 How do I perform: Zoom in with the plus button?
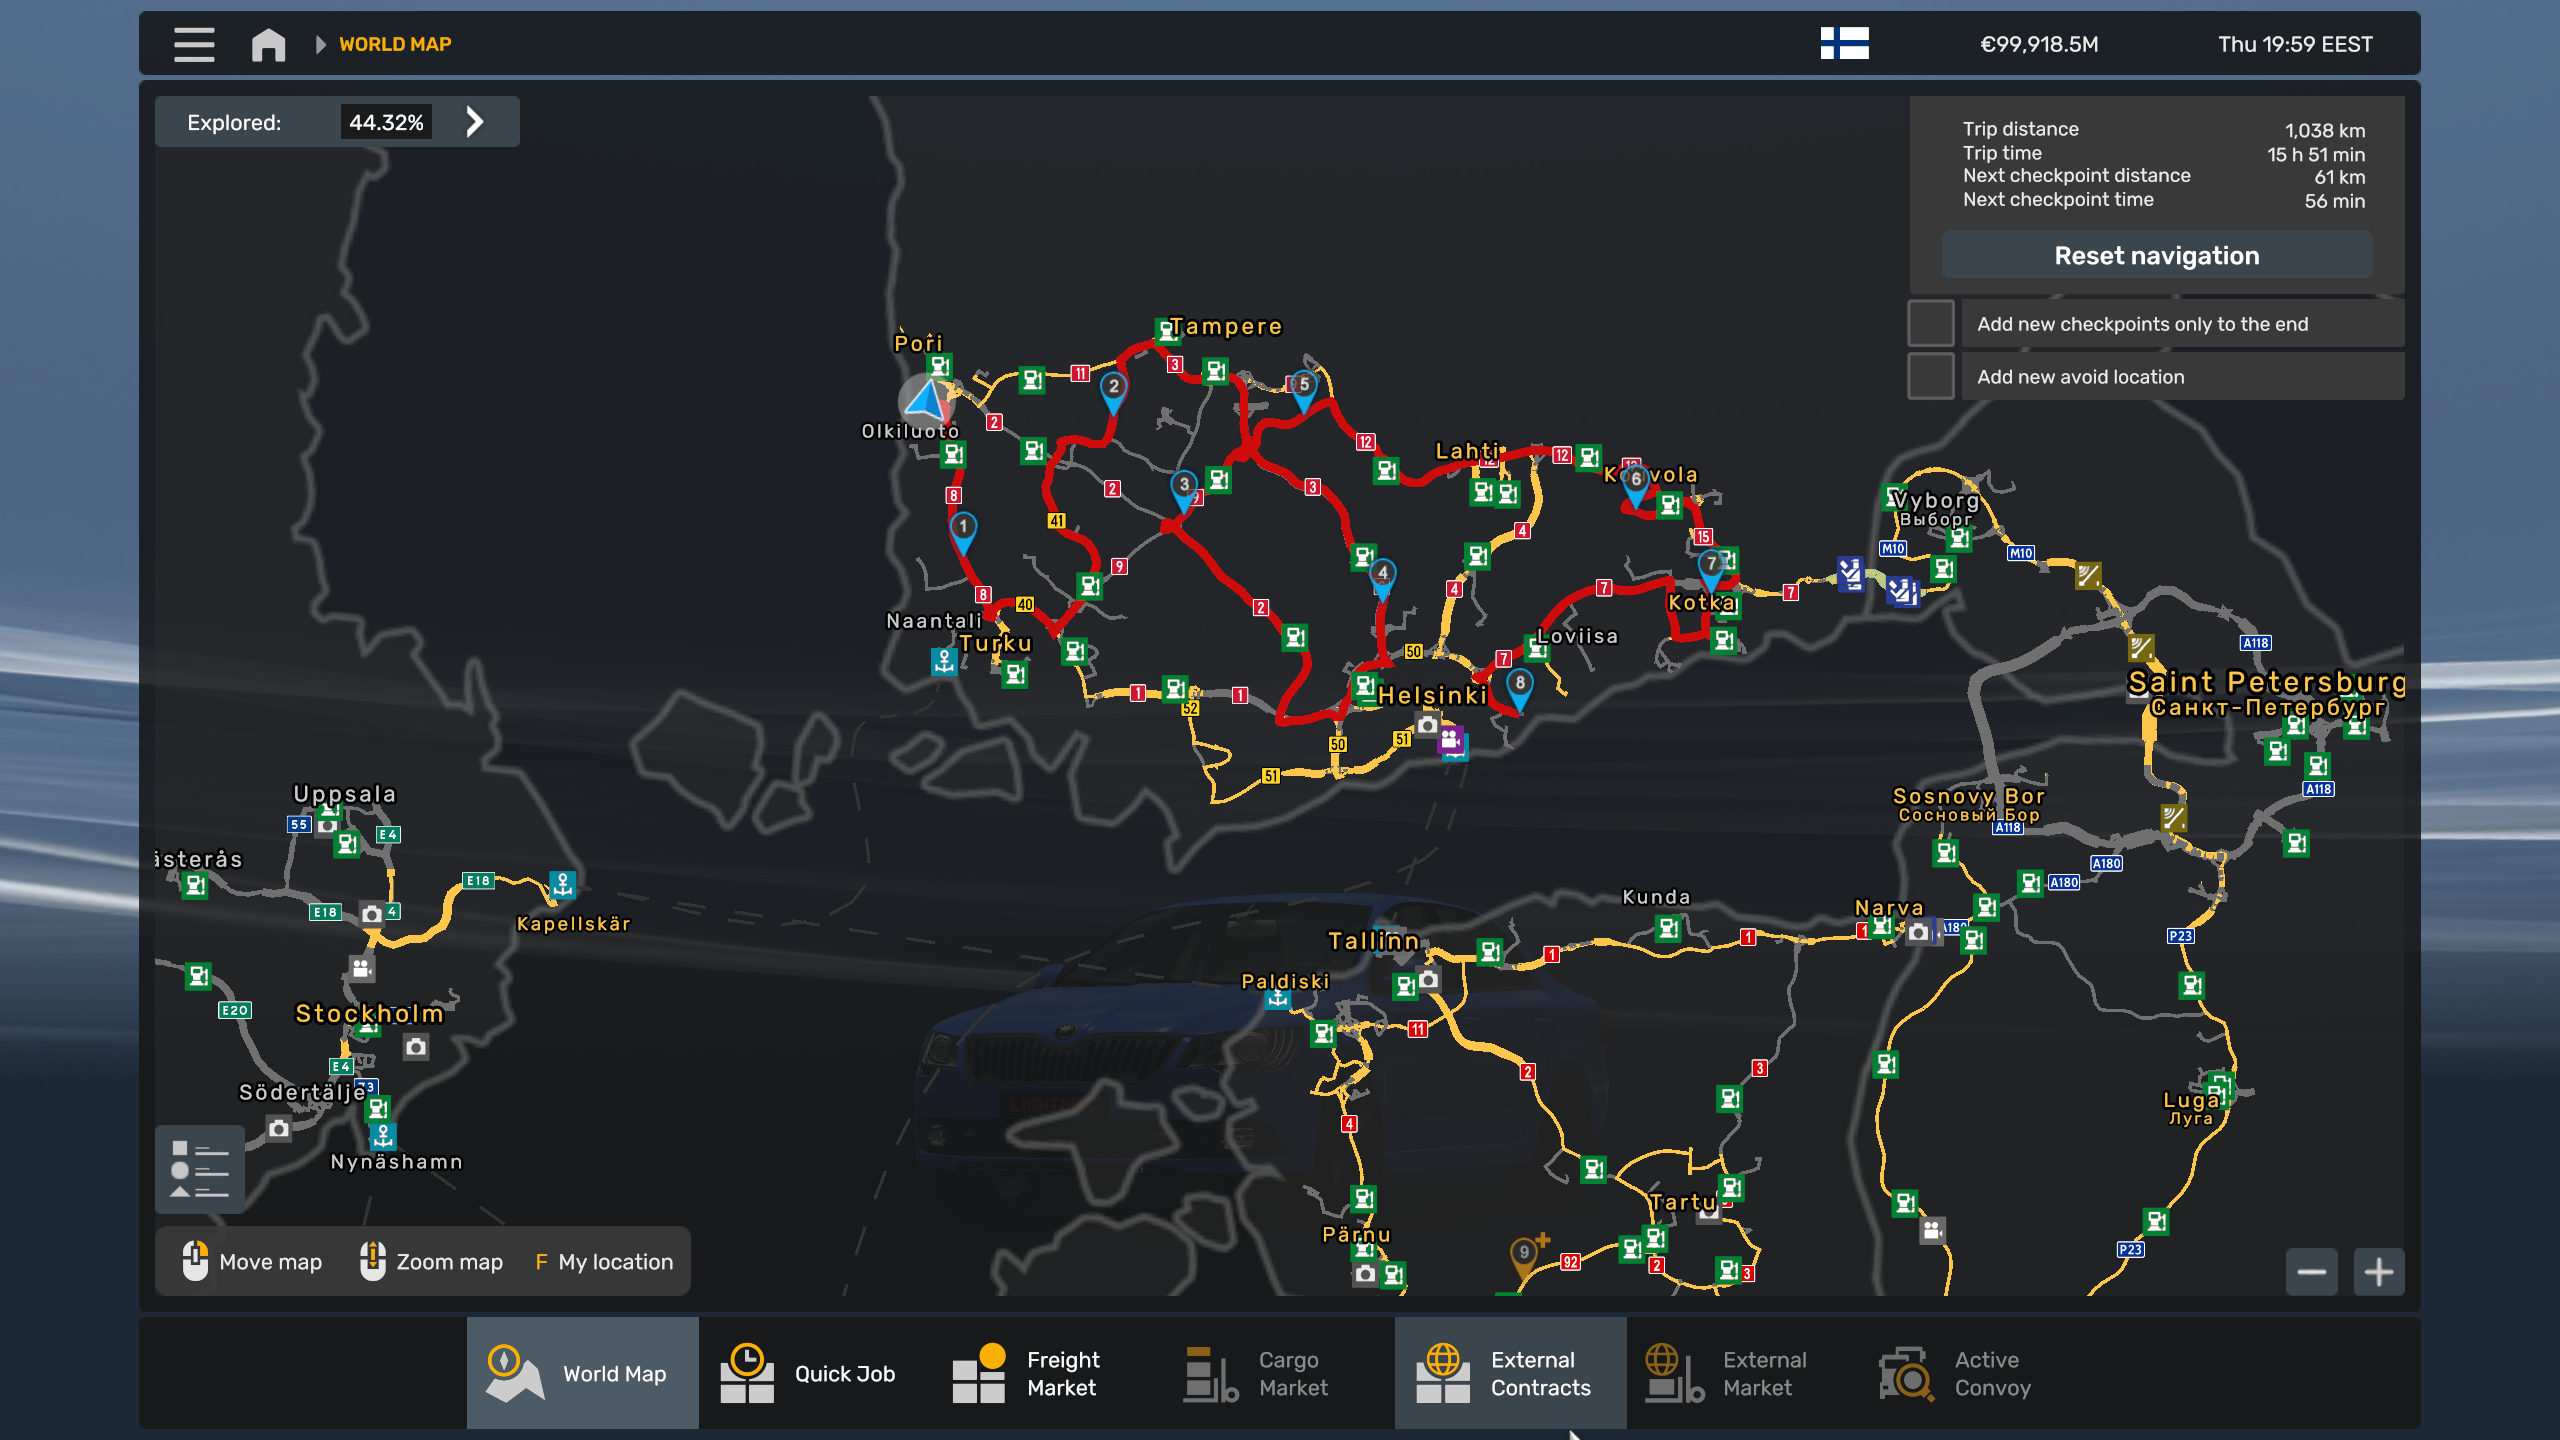coord(2378,1272)
